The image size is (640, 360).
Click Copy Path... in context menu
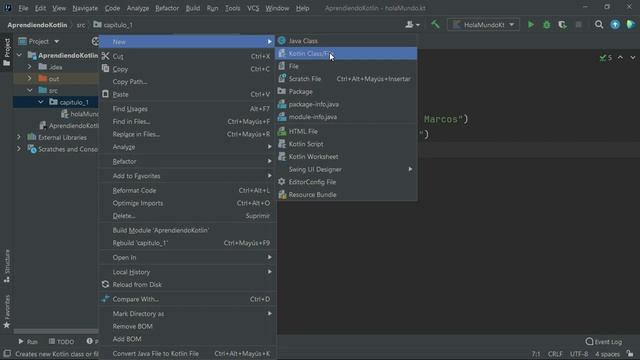click(187, 82)
